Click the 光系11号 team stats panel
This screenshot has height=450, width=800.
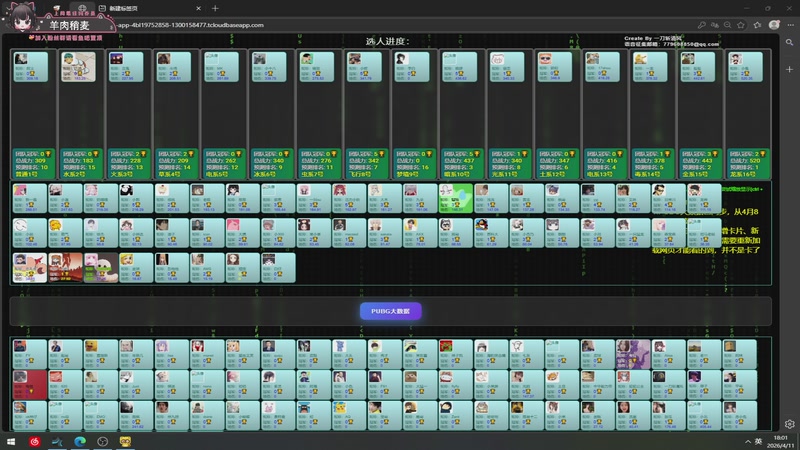[x=510, y=164]
